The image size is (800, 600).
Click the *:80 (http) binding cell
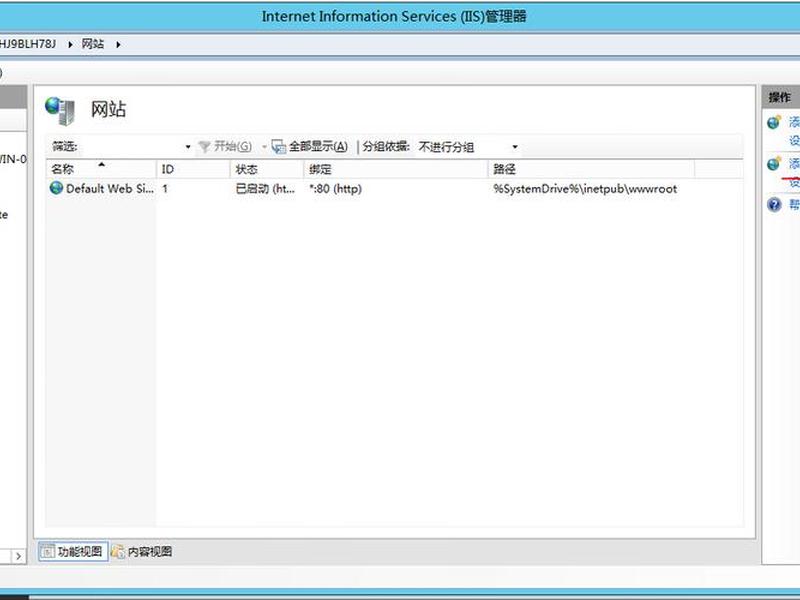pyautogui.click(x=335, y=189)
